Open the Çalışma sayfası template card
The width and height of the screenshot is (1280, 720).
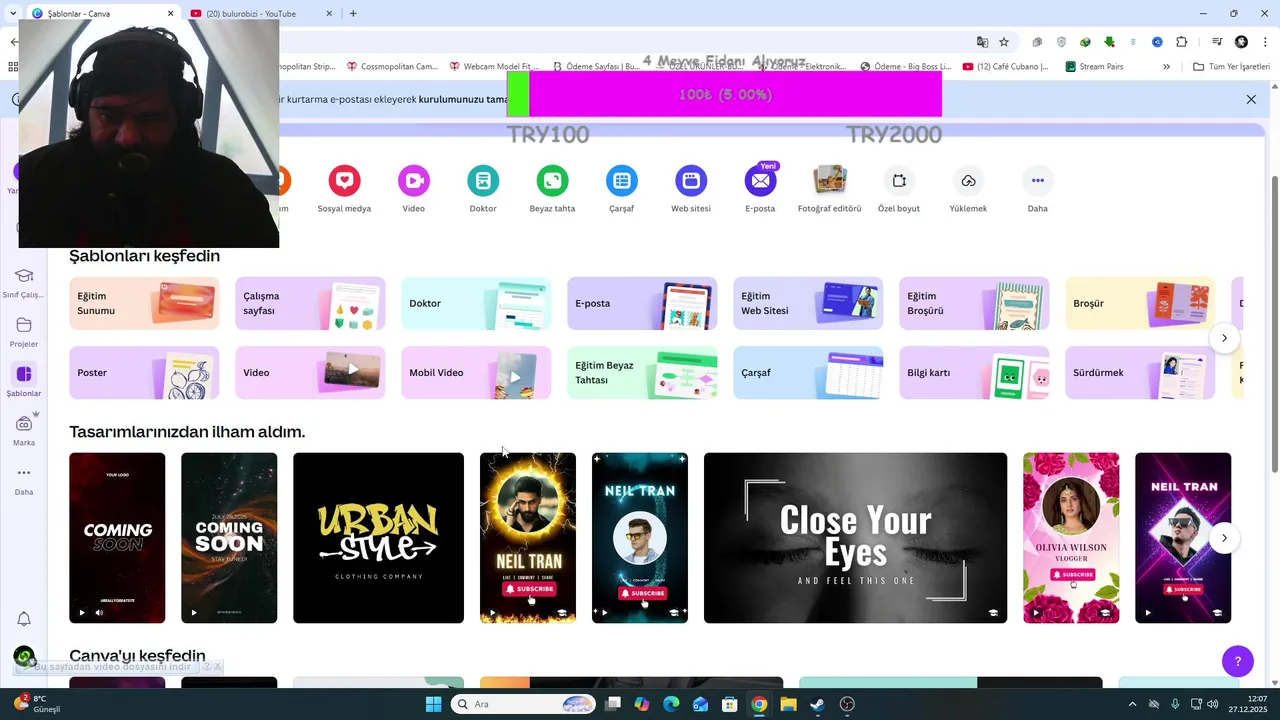click(x=310, y=303)
